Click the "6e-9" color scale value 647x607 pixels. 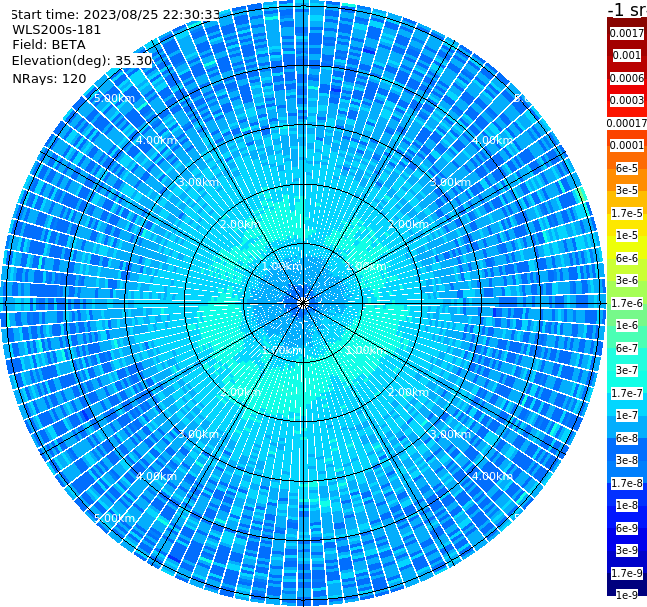tap(627, 528)
